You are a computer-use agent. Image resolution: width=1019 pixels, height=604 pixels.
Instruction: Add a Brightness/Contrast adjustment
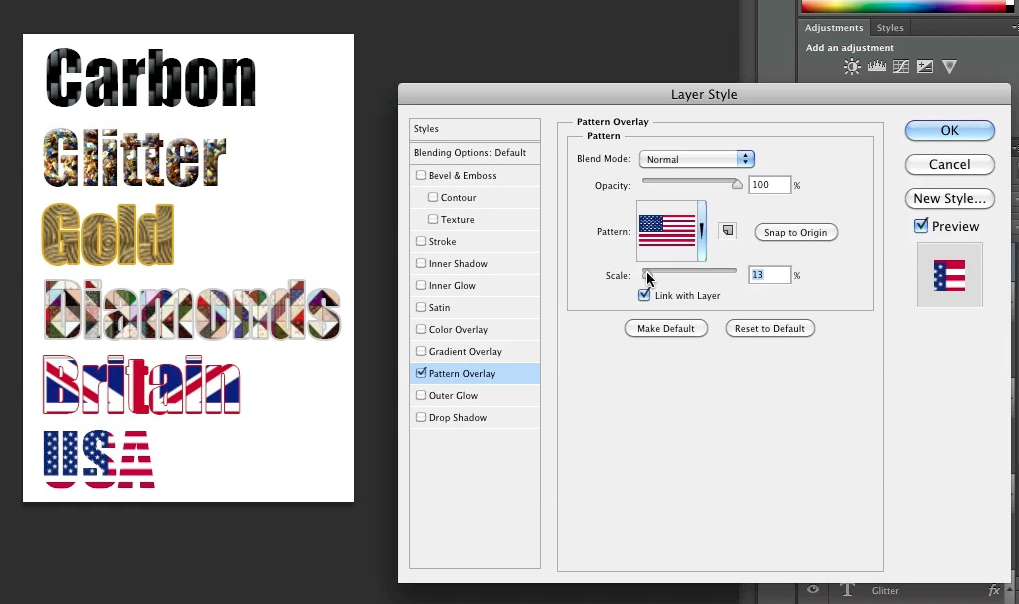pos(852,66)
